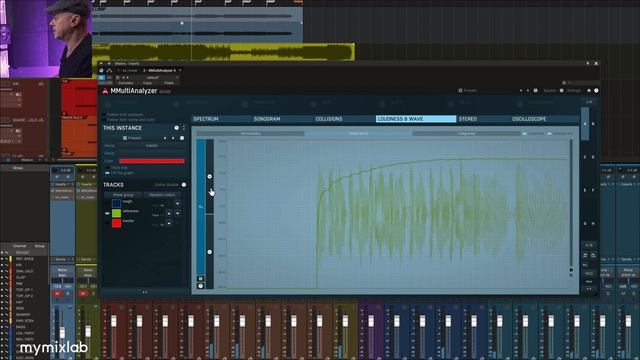Open the THIS INSTANCE options menu dots
640x360 pixels.
pyautogui.click(x=184, y=128)
